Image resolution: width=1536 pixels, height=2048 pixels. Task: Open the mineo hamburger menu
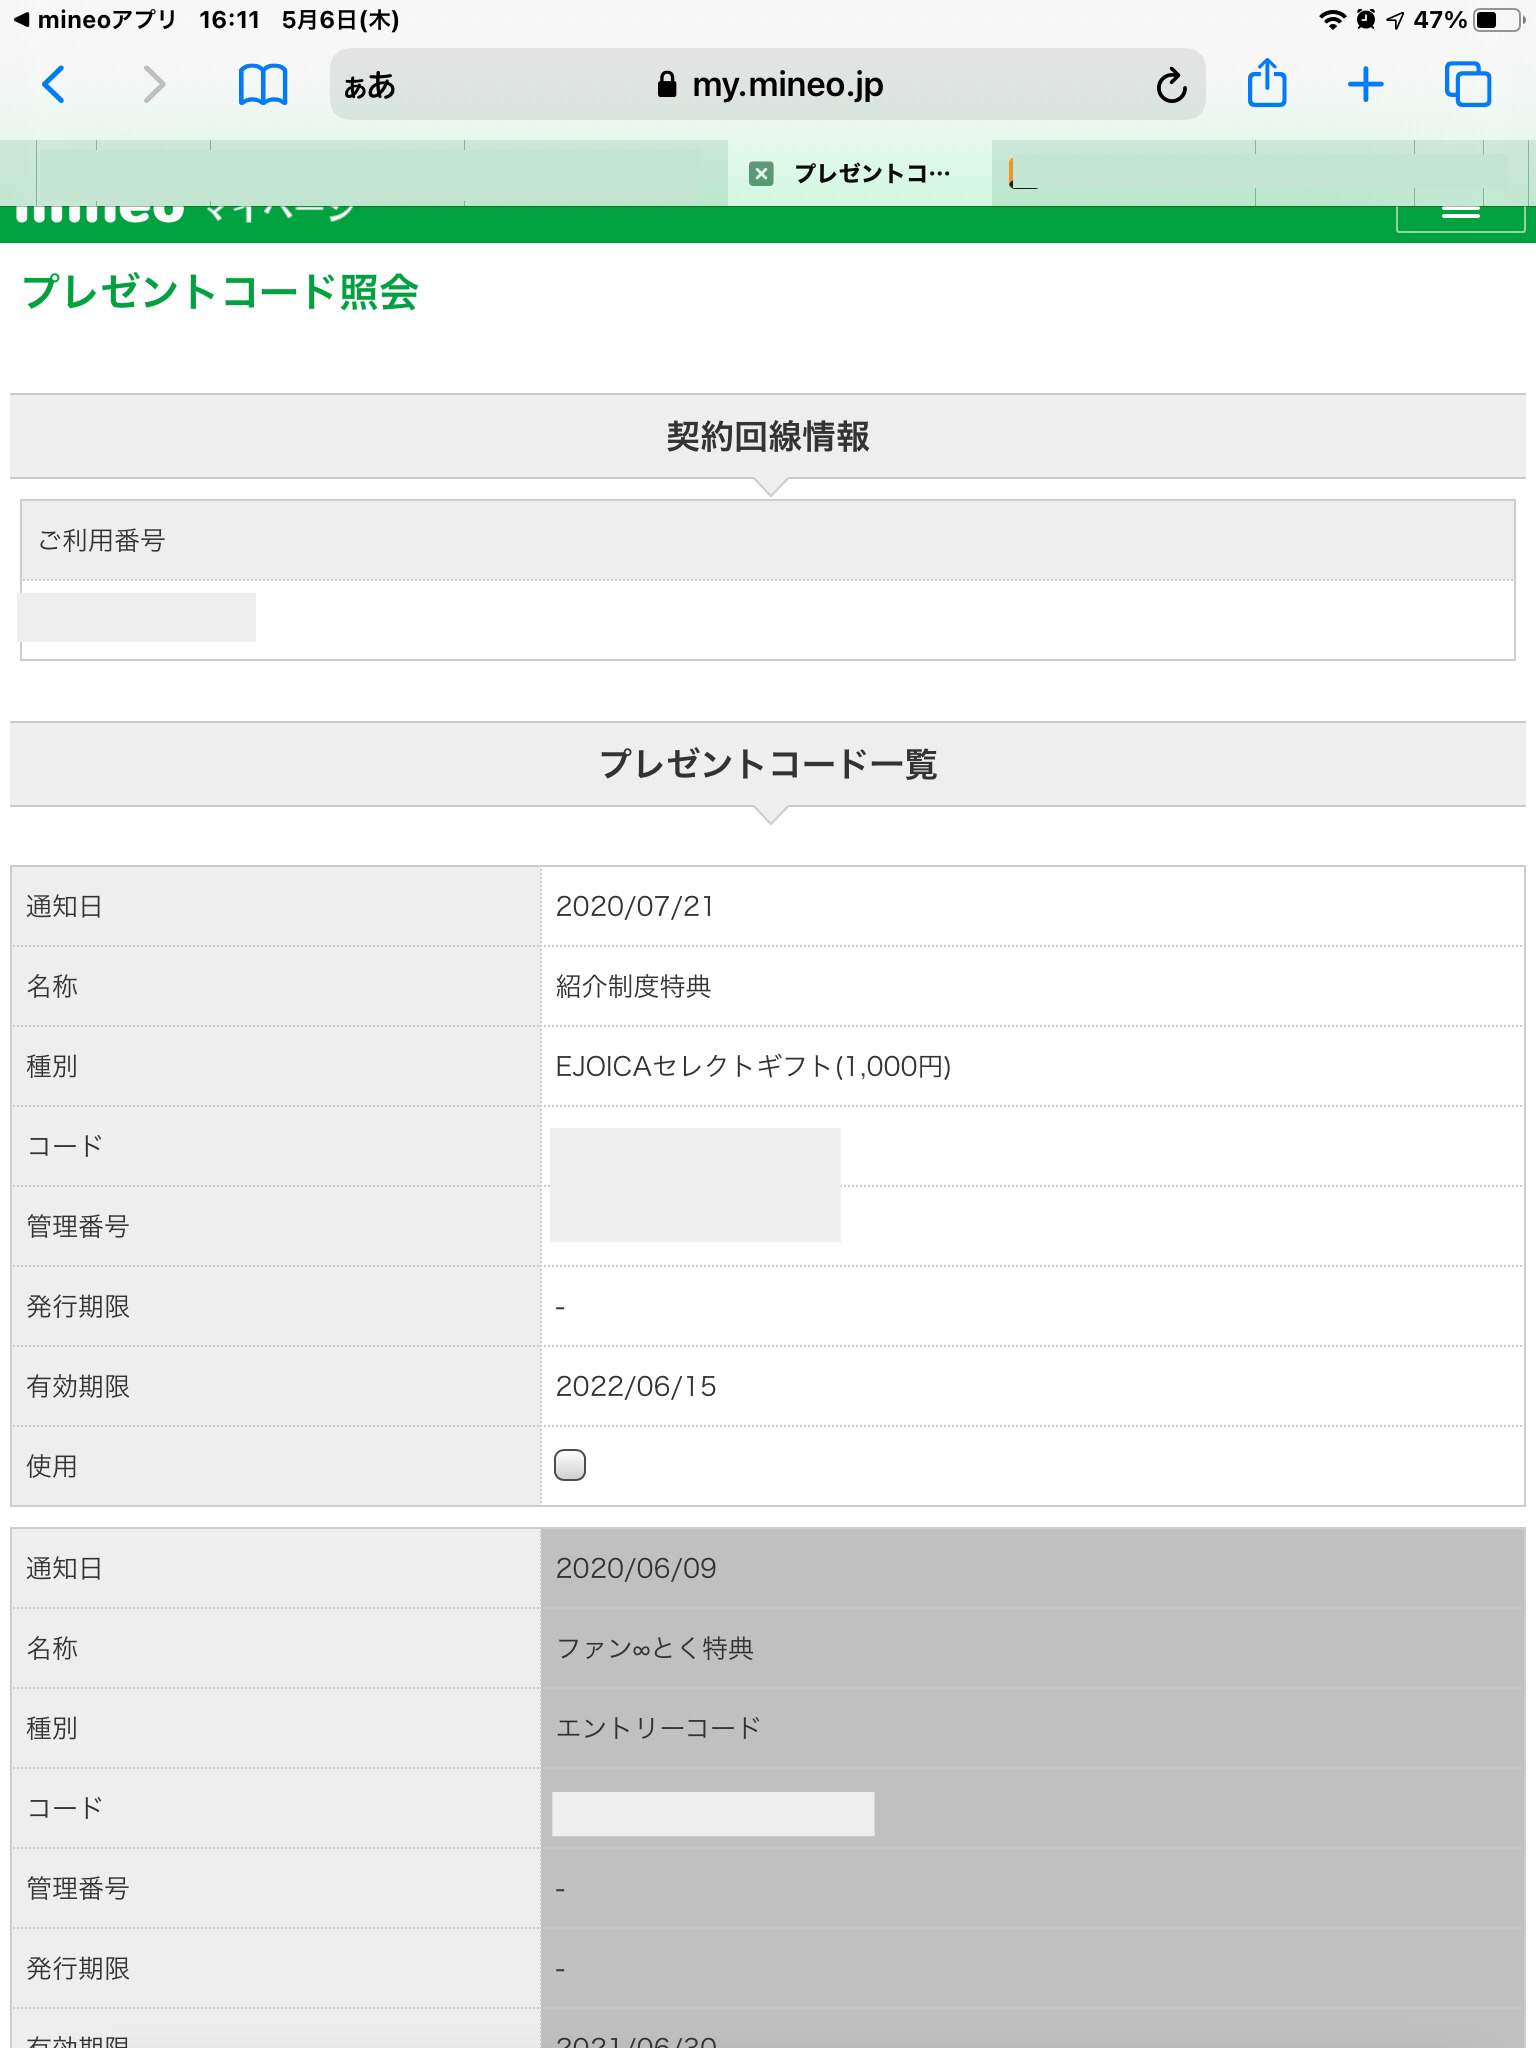1460,212
